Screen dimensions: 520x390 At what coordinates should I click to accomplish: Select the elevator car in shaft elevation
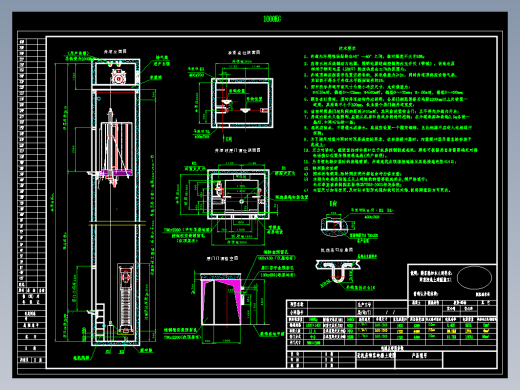[116, 148]
